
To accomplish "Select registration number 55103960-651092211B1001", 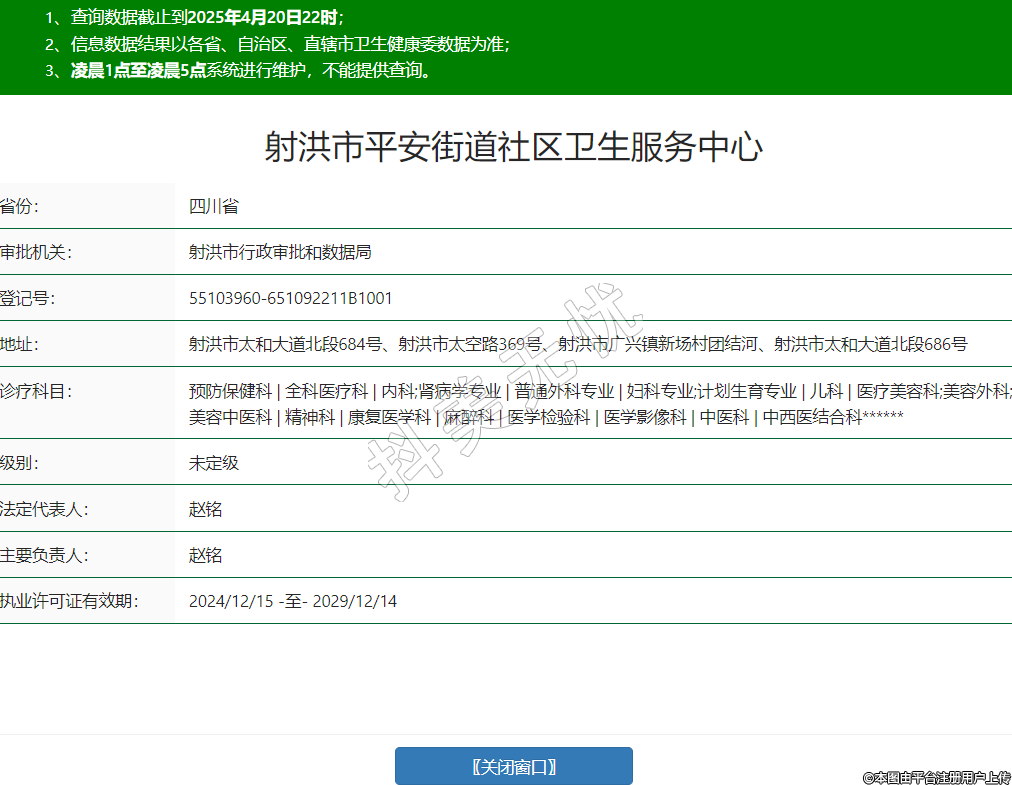I will (290, 298).
